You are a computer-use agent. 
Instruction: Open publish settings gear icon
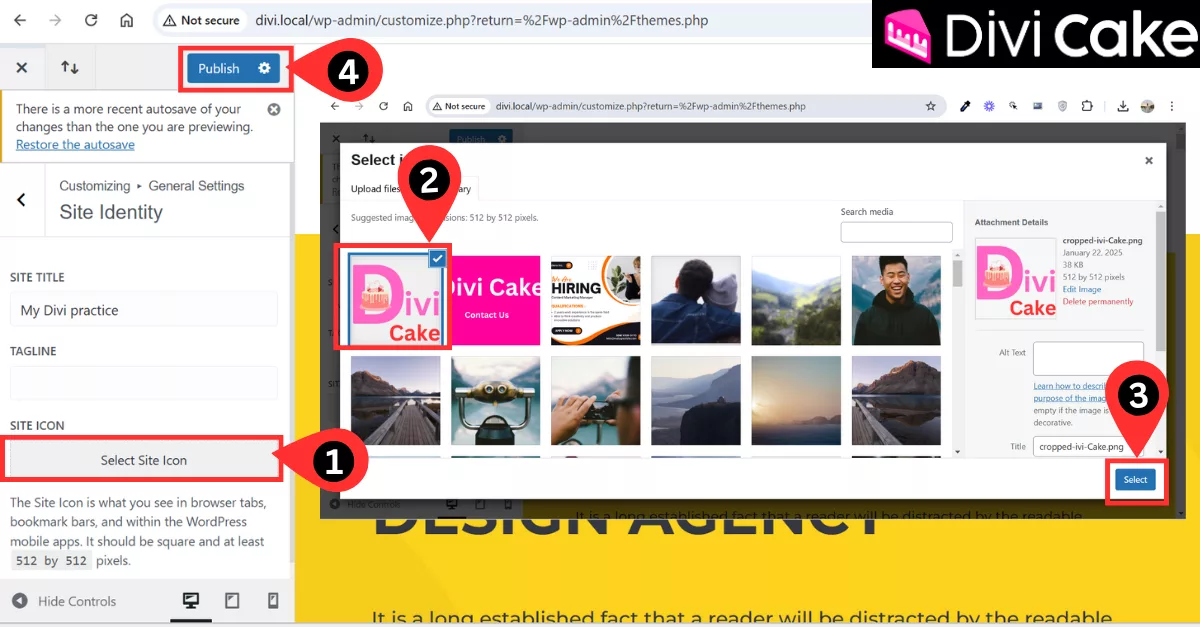(x=265, y=68)
